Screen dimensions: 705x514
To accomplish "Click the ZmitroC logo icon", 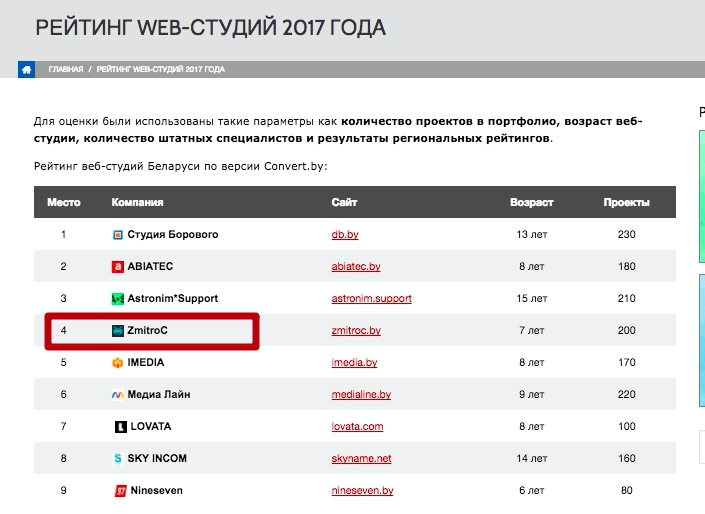I will pos(117,331).
